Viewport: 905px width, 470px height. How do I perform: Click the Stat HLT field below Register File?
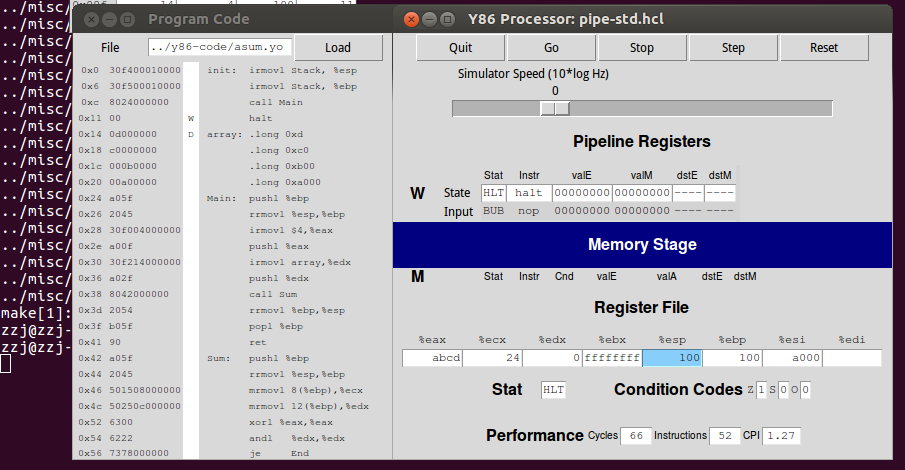553,390
